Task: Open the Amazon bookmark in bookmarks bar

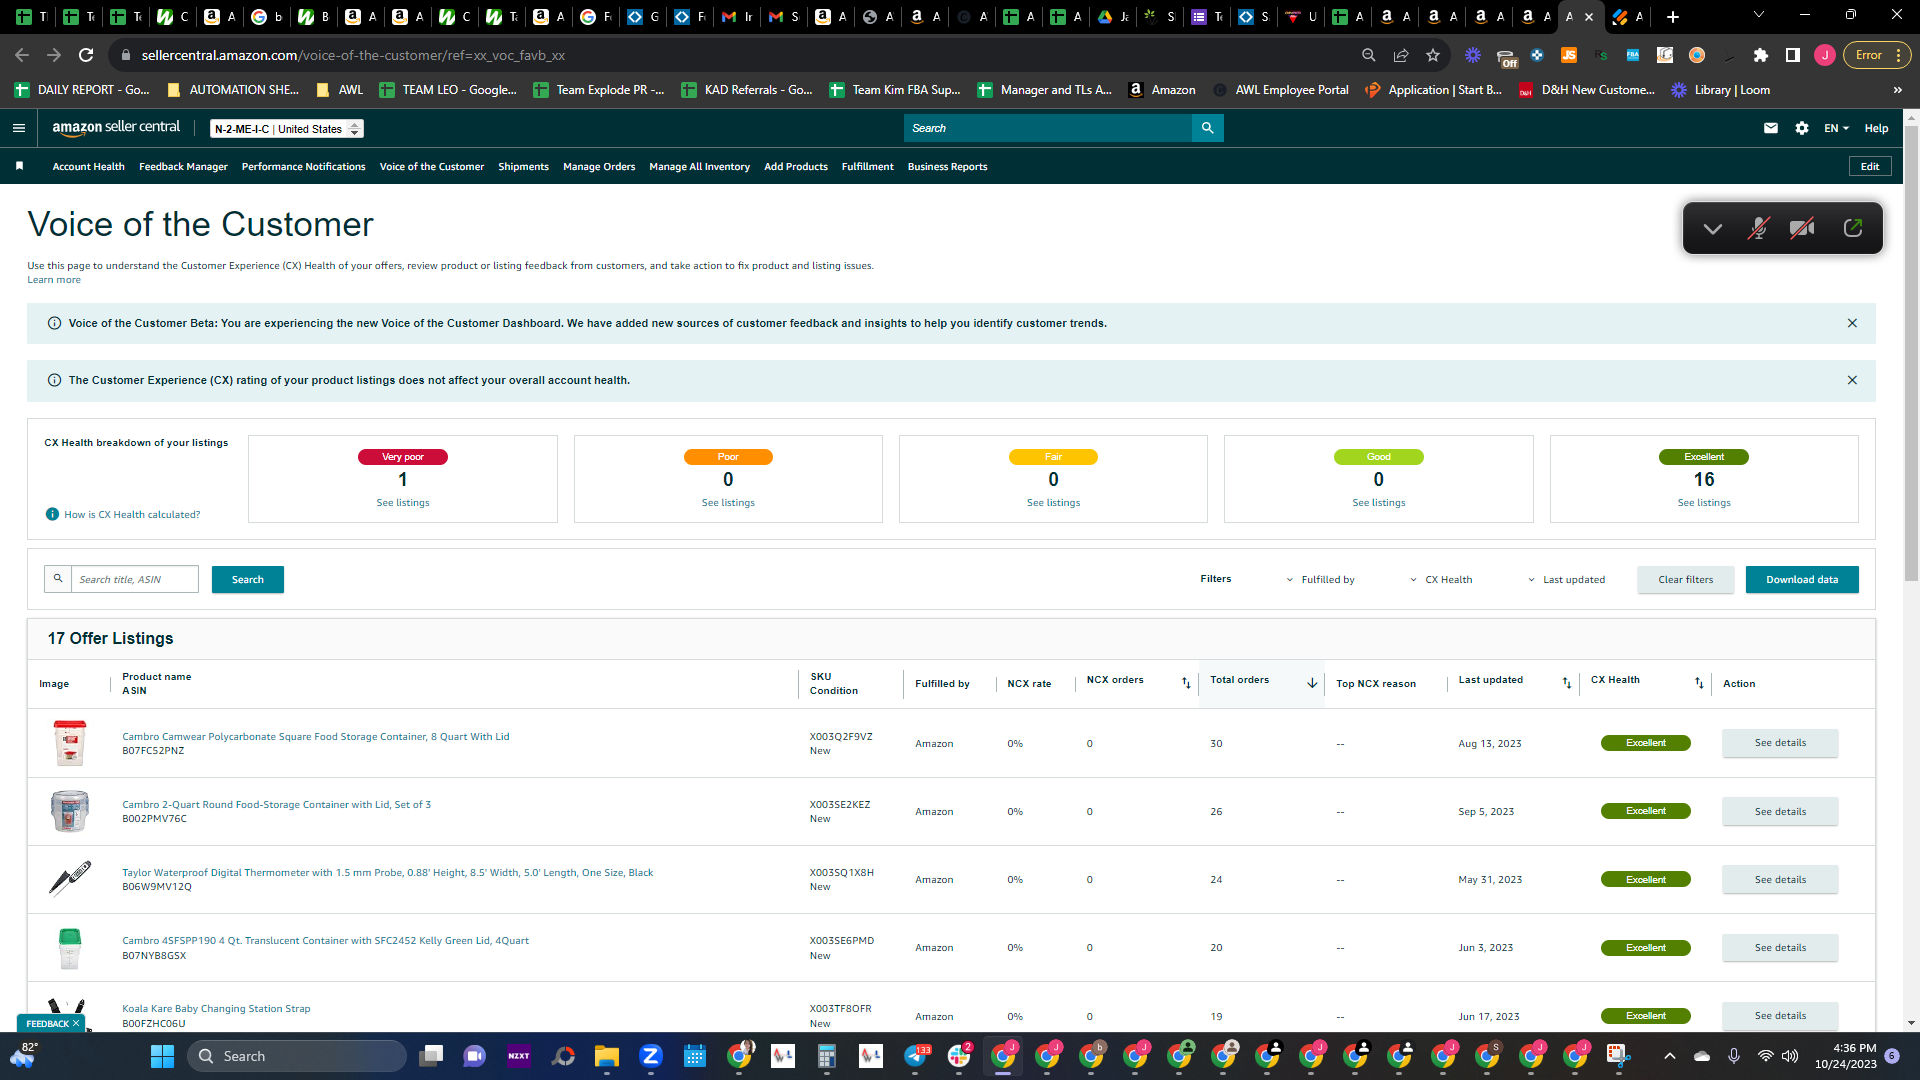Action: click(1161, 90)
